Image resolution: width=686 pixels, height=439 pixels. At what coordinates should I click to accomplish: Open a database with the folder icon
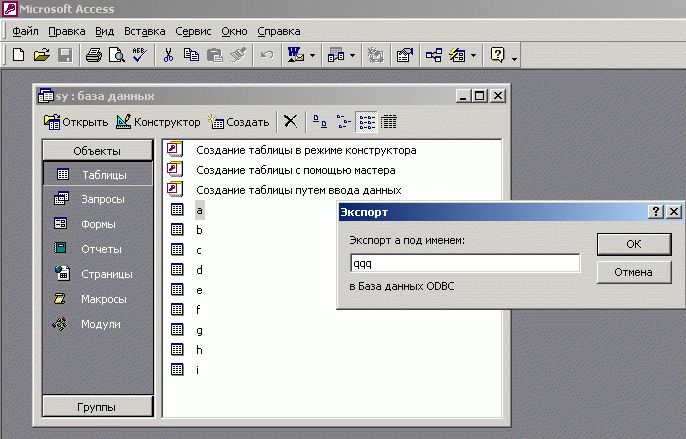[x=42, y=55]
